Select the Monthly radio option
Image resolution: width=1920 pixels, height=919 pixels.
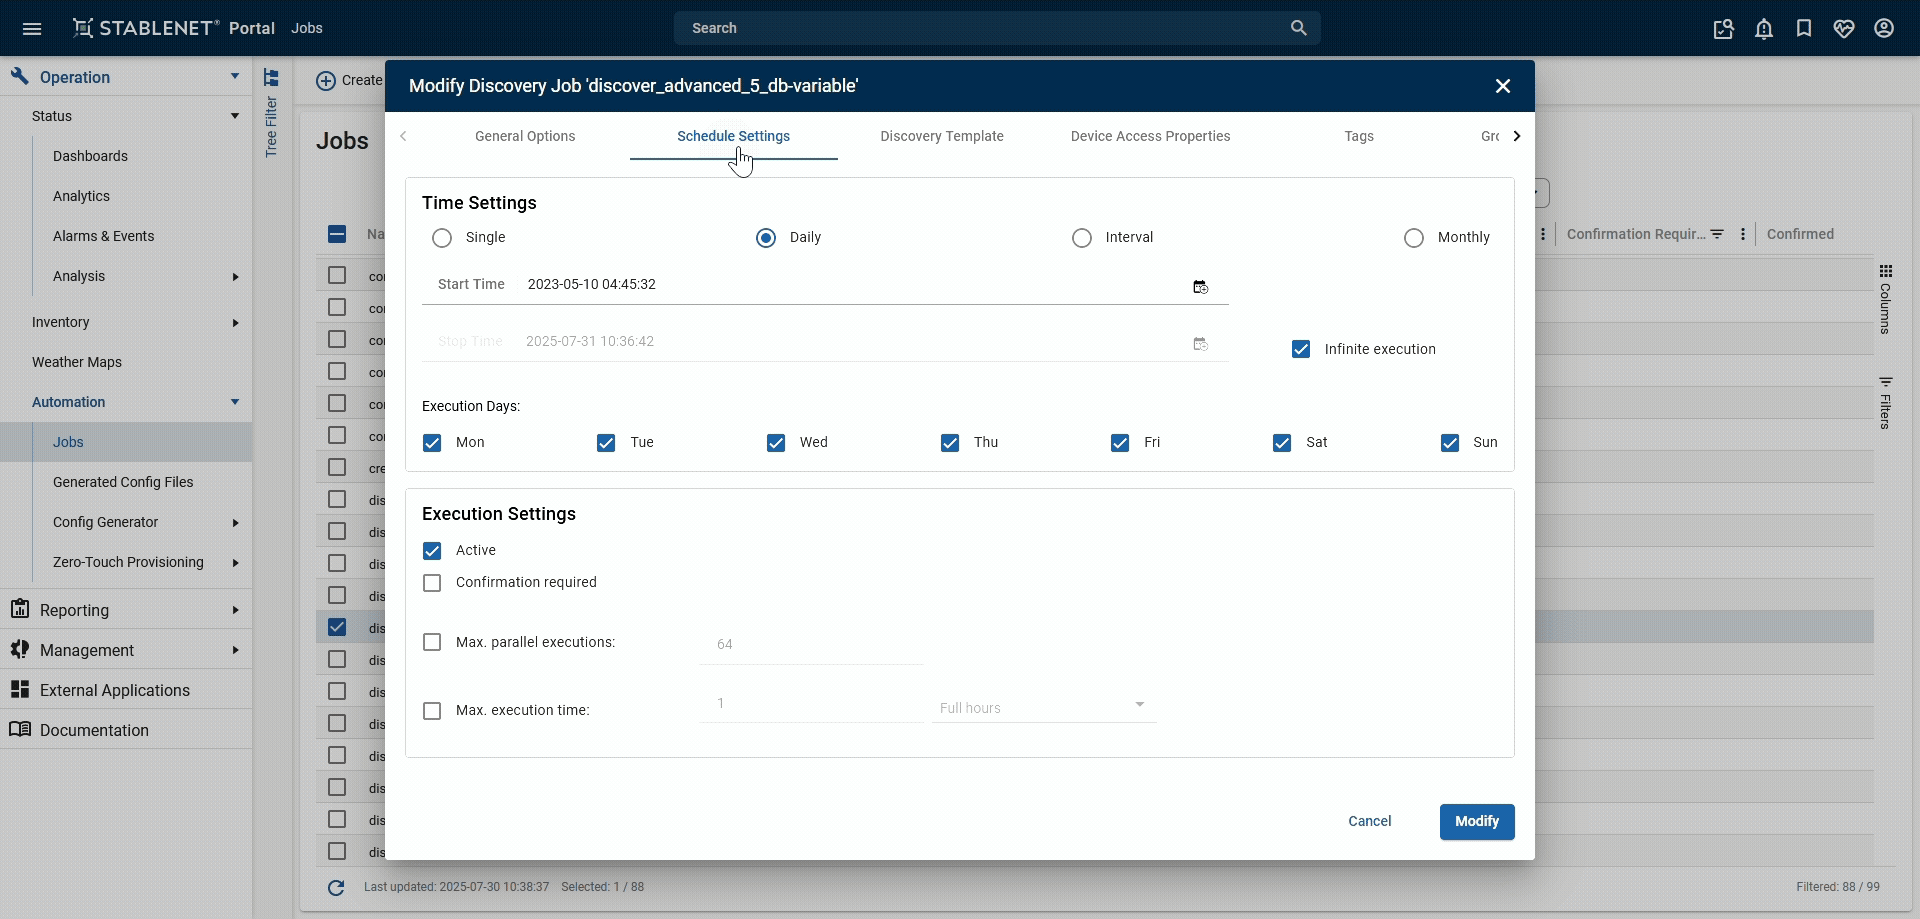tap(1414, 238)
